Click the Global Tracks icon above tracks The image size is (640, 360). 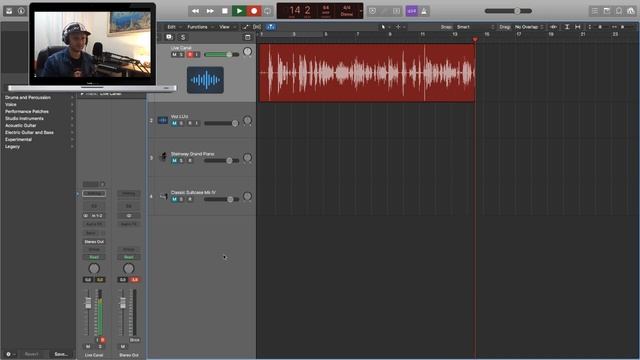[248, 37]
